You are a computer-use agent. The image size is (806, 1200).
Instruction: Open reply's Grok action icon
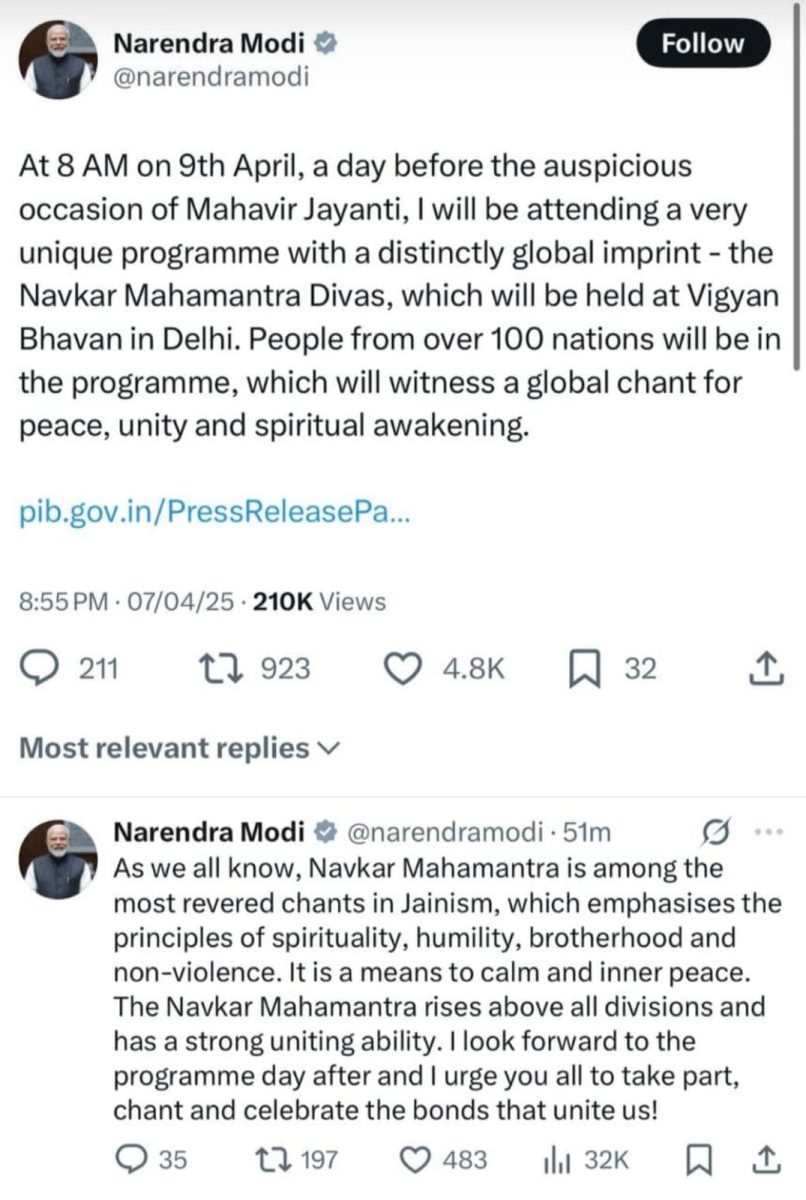pyautogui.click(x=716, y=831)
